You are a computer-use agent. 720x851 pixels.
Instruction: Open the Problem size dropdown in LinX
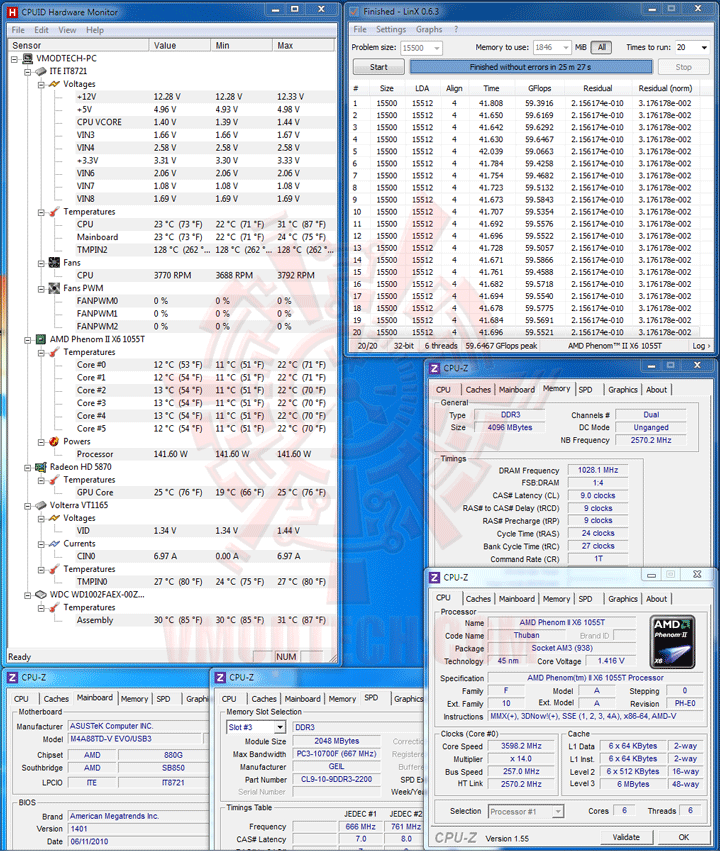pos(437,48)
